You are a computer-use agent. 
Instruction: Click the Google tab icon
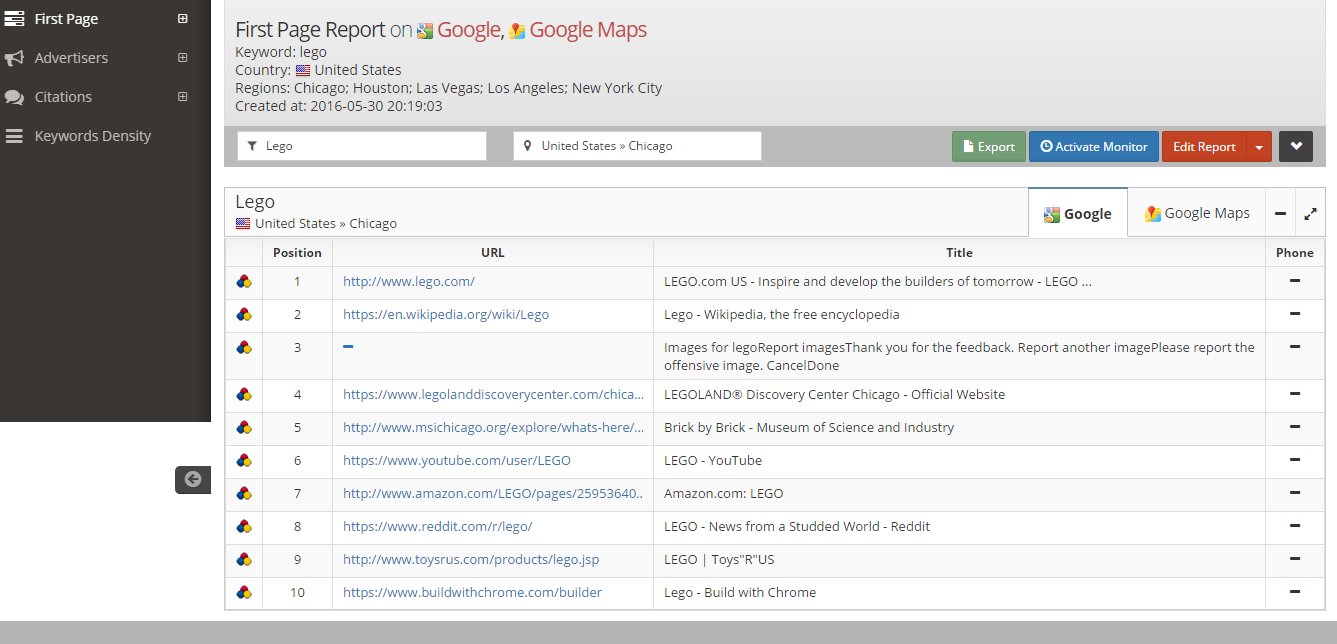point(1052,214)
